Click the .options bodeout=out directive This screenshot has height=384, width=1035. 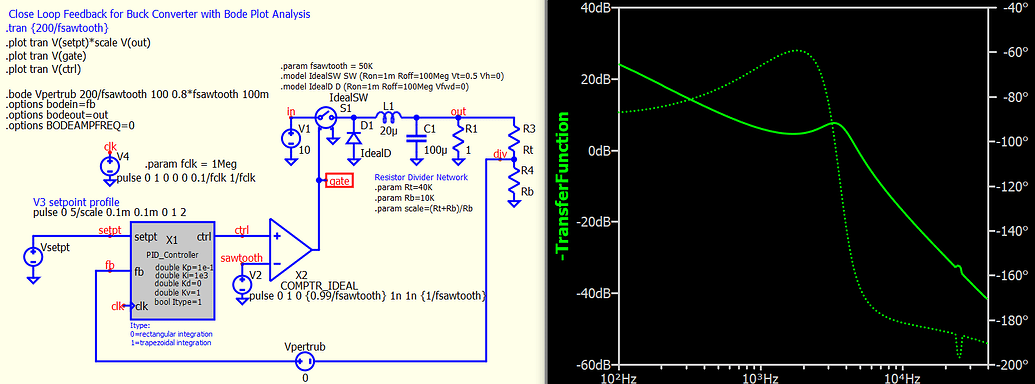(x=57, y=115)
